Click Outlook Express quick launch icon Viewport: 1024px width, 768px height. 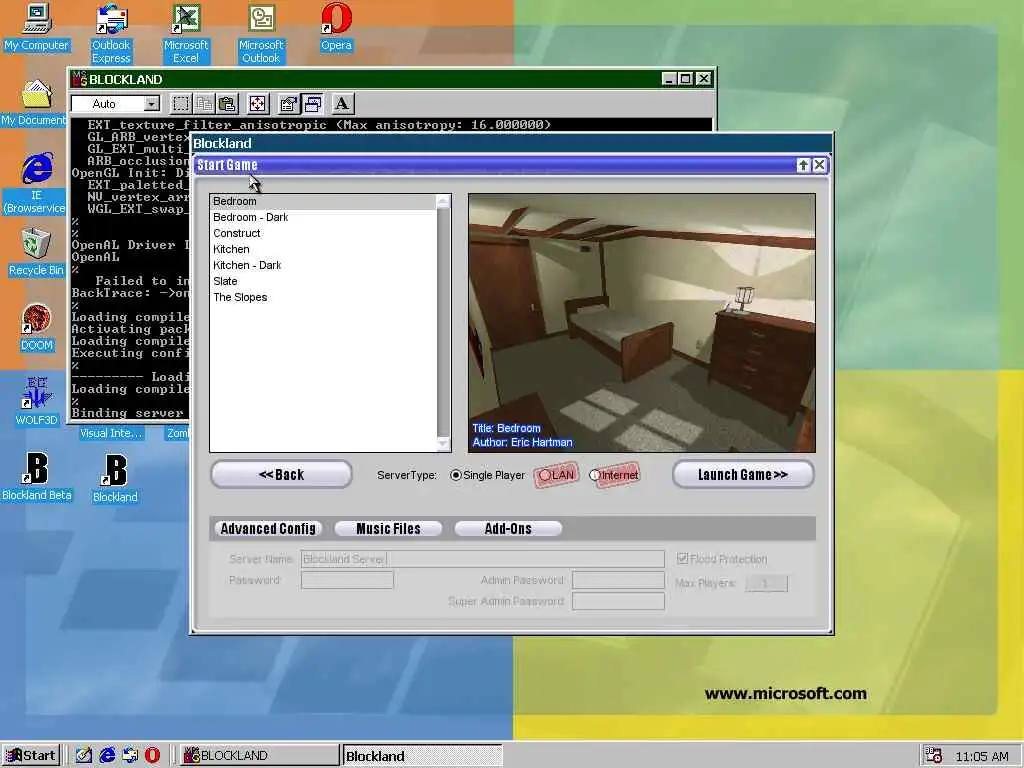pyautogui.click(x=130, y=756)
